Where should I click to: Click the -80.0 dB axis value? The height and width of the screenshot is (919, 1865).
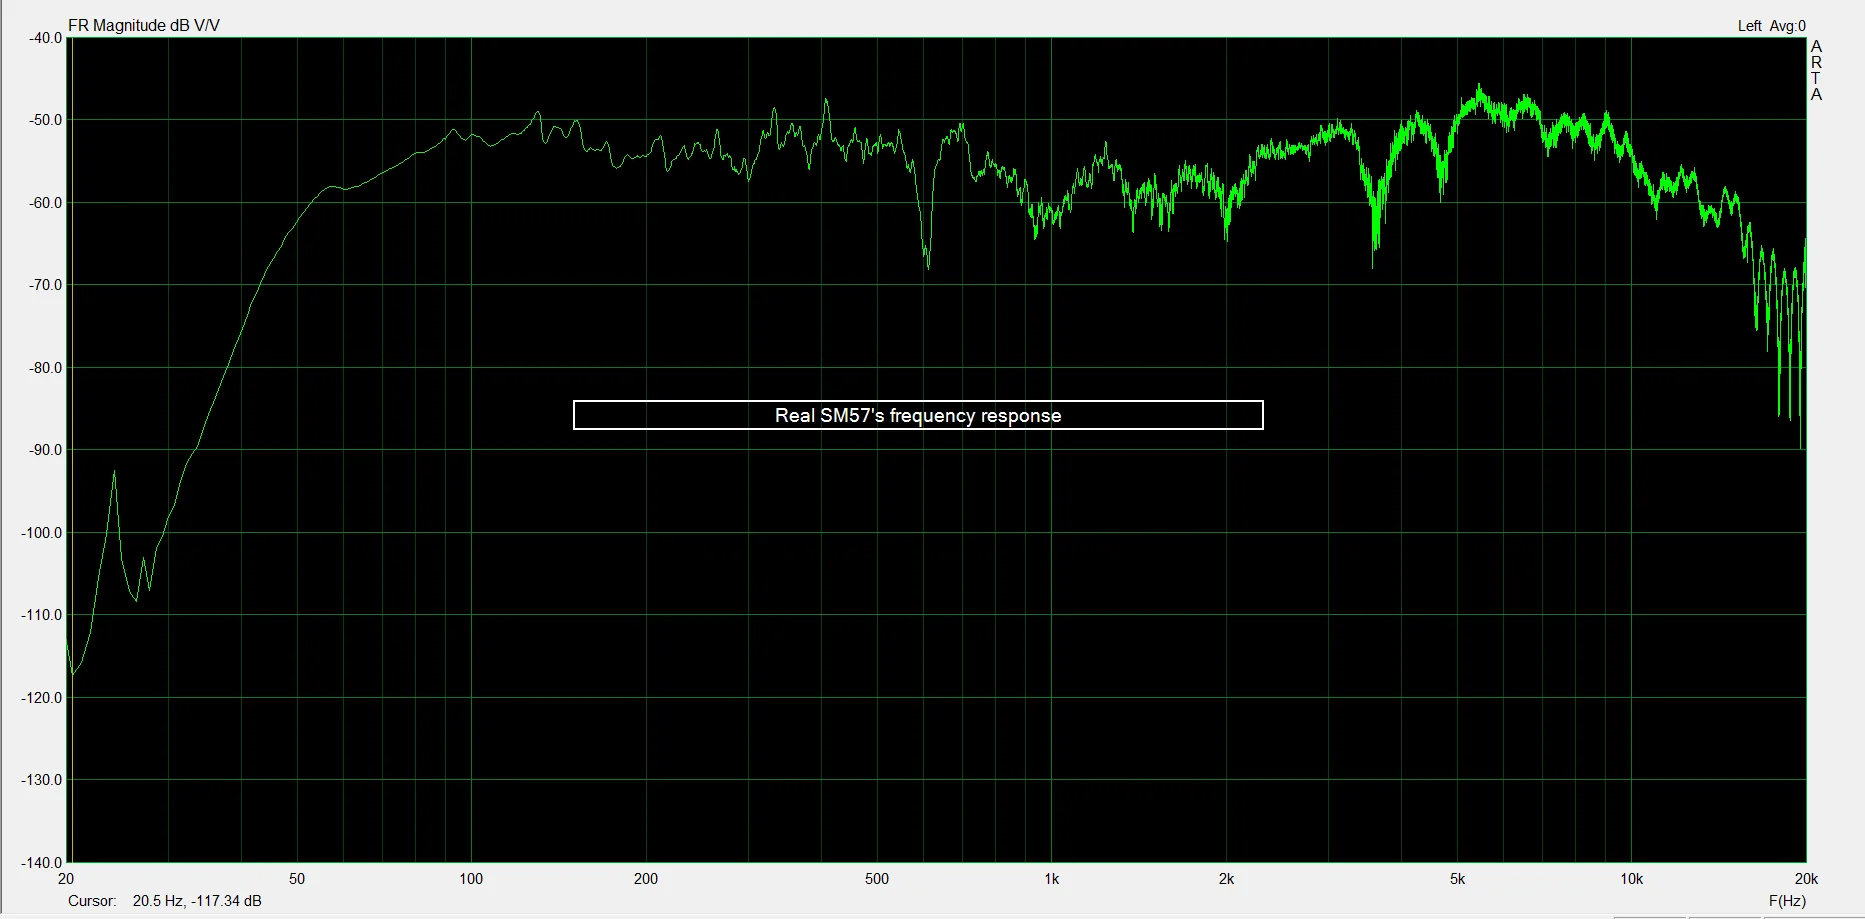(45, 368)
